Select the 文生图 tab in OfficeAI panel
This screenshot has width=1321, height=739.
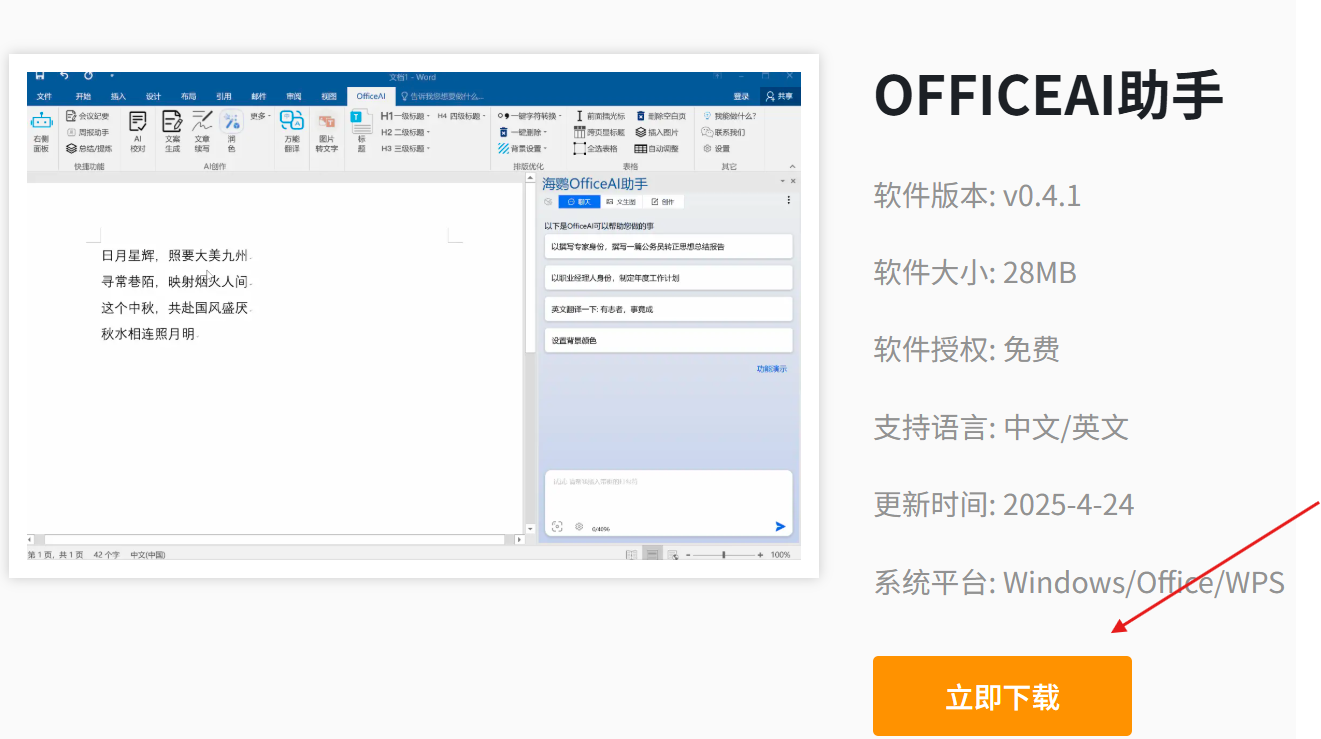tap(621, 201)
